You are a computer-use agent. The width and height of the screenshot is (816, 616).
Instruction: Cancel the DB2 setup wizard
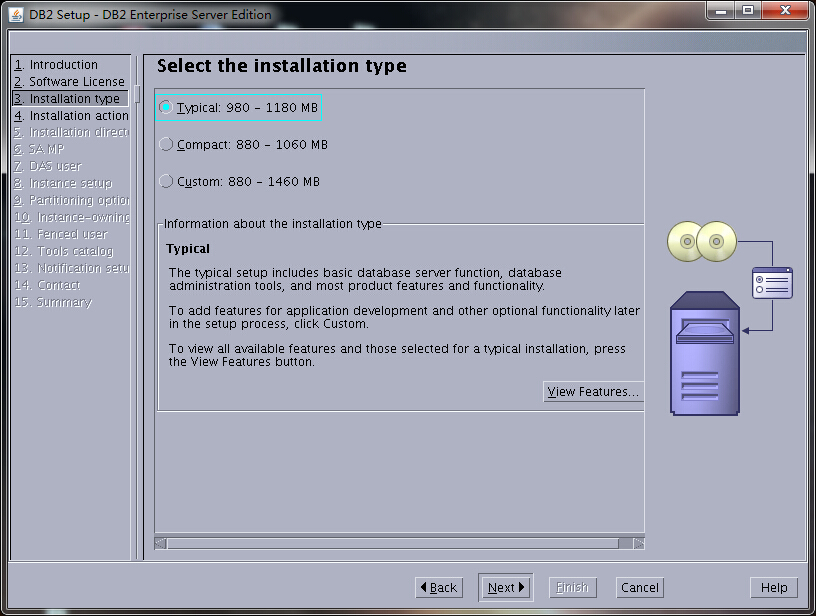640,588
